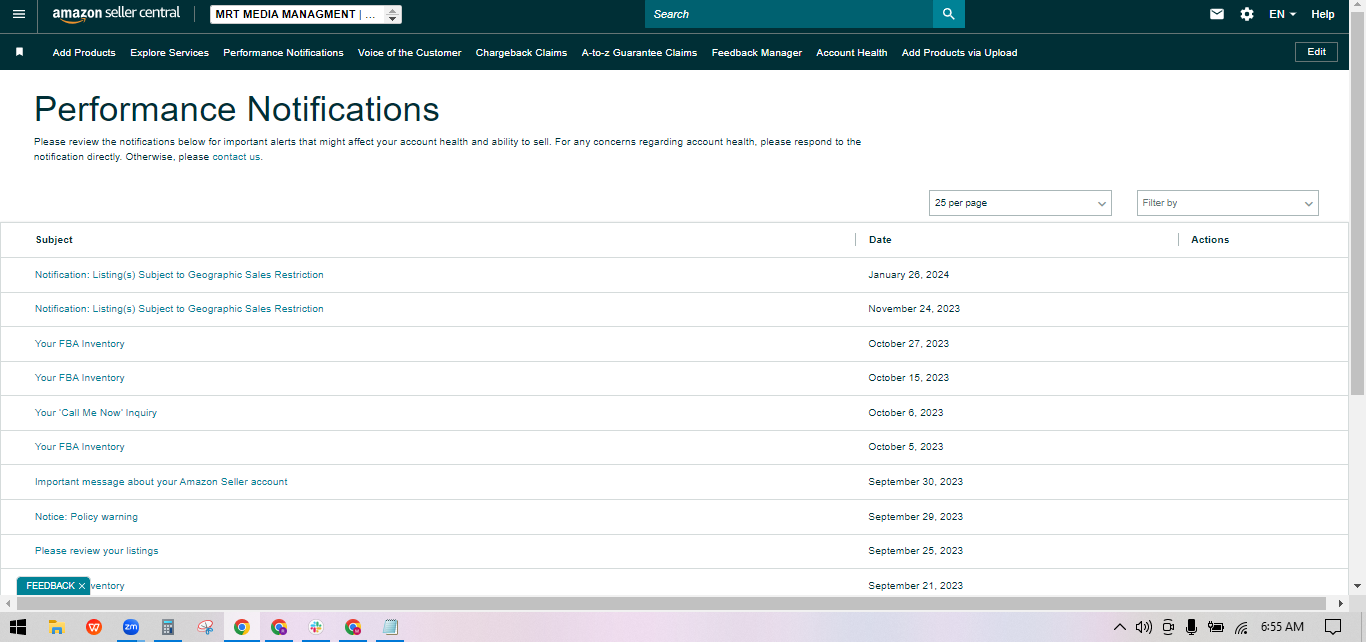
Task: Click the Subject column header
Action: click(54, 240)
